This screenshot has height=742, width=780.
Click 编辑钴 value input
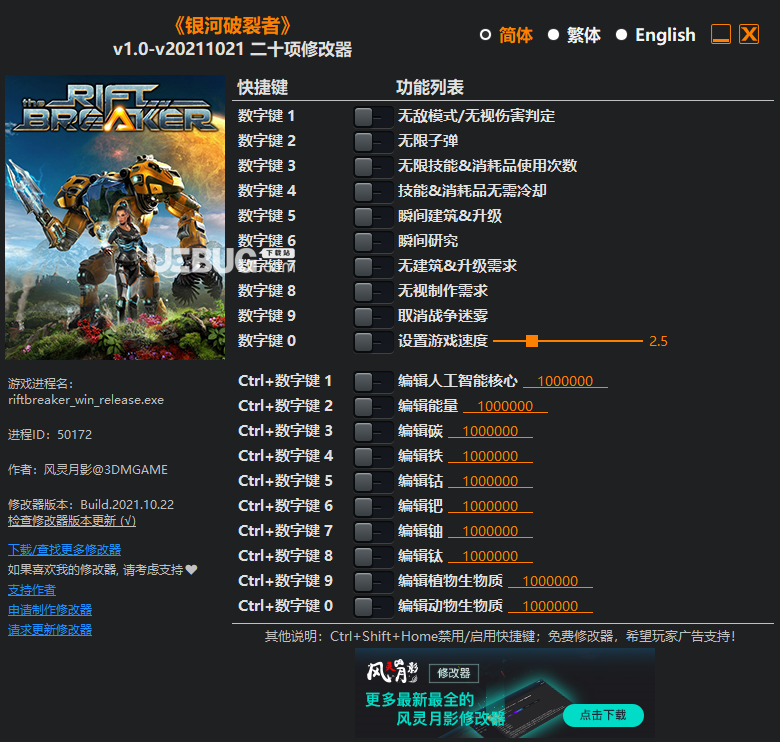pos(490,481)
